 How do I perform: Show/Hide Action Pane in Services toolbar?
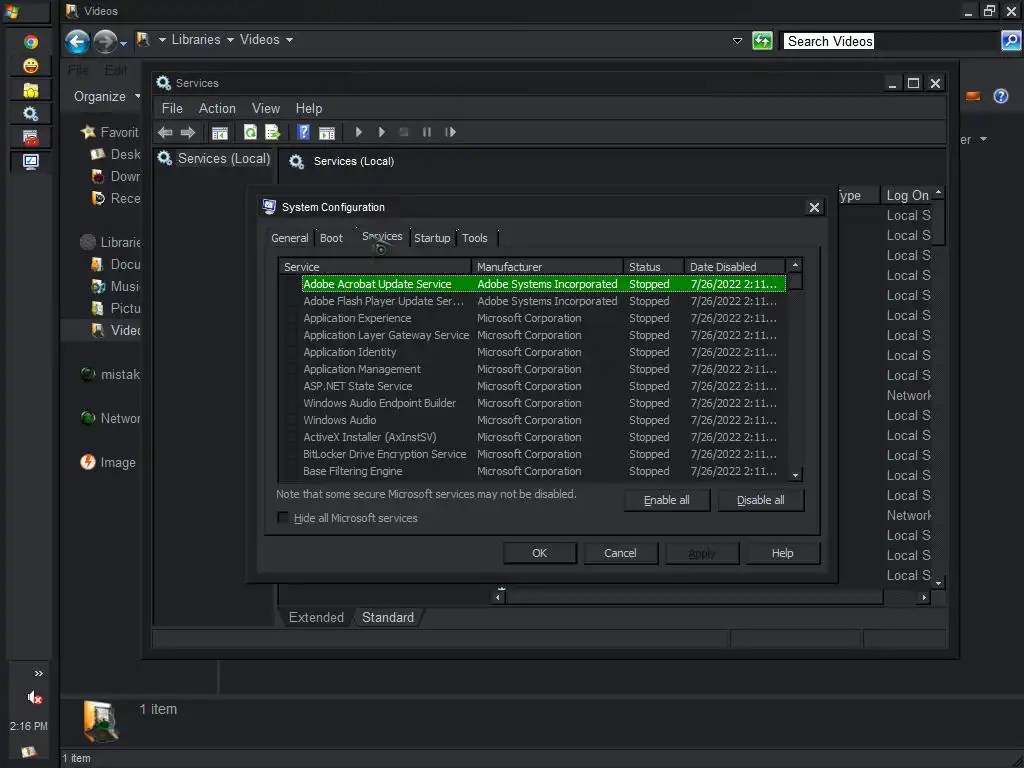(327, 133)
